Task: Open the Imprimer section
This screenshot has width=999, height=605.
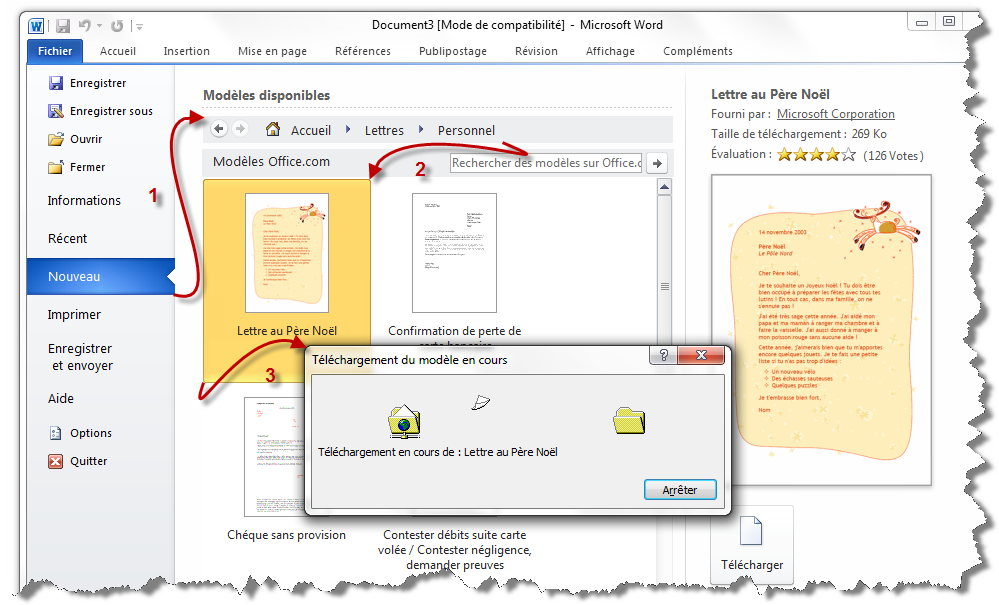Action: (74, 315)
